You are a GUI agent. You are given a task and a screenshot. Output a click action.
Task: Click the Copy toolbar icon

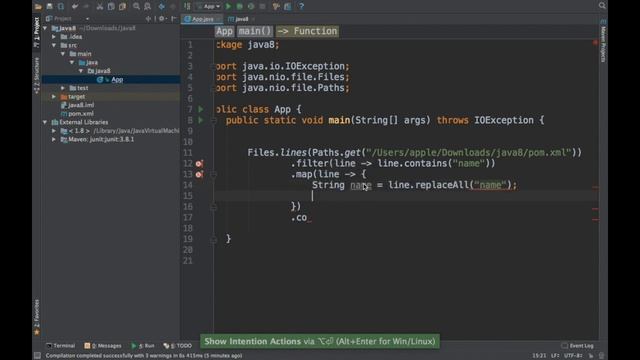click(111, 6)
